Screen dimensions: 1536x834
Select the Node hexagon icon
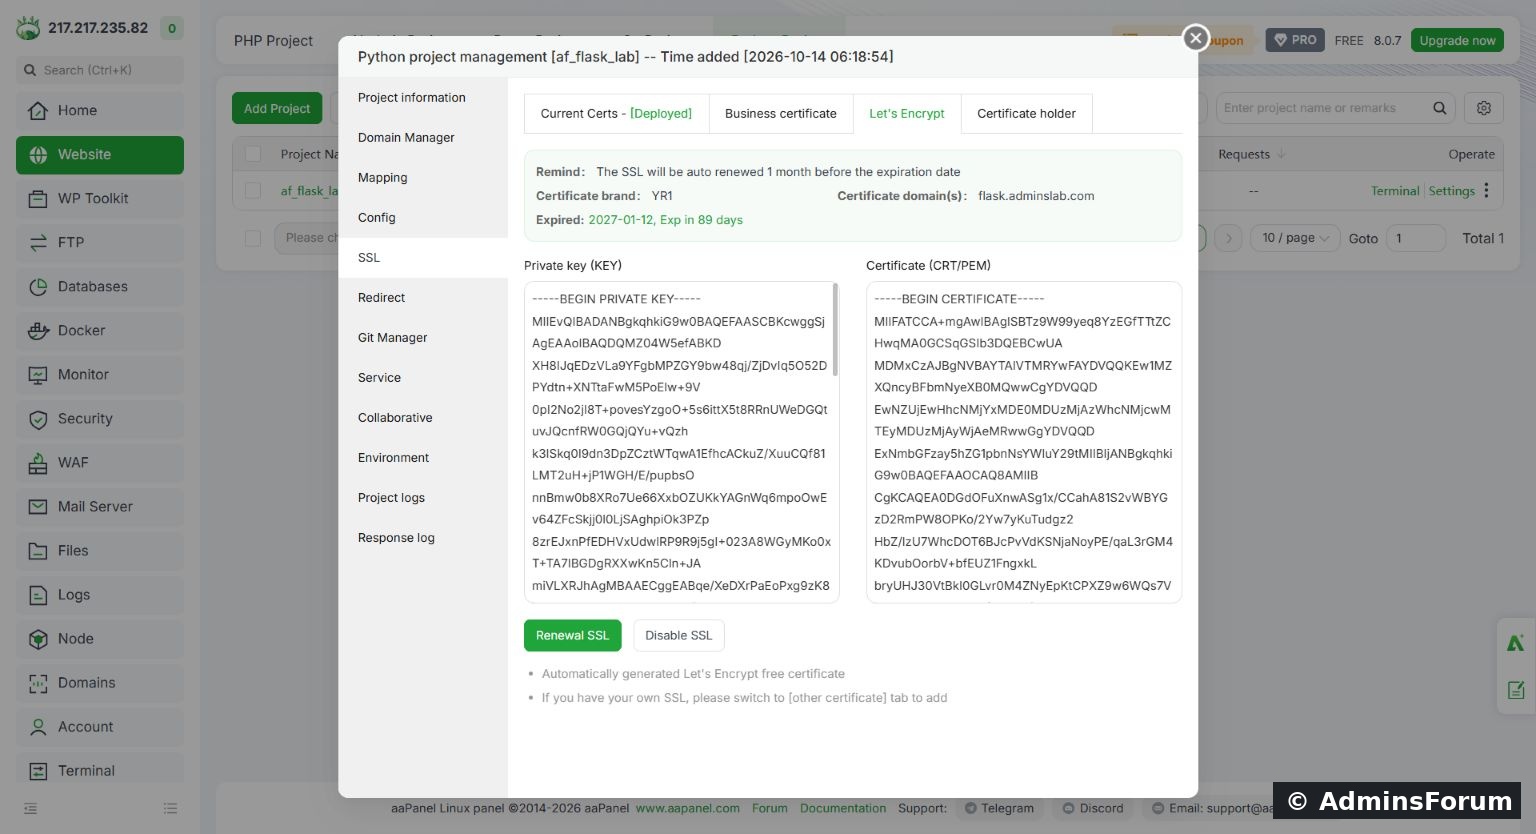(x=38, y=639)
